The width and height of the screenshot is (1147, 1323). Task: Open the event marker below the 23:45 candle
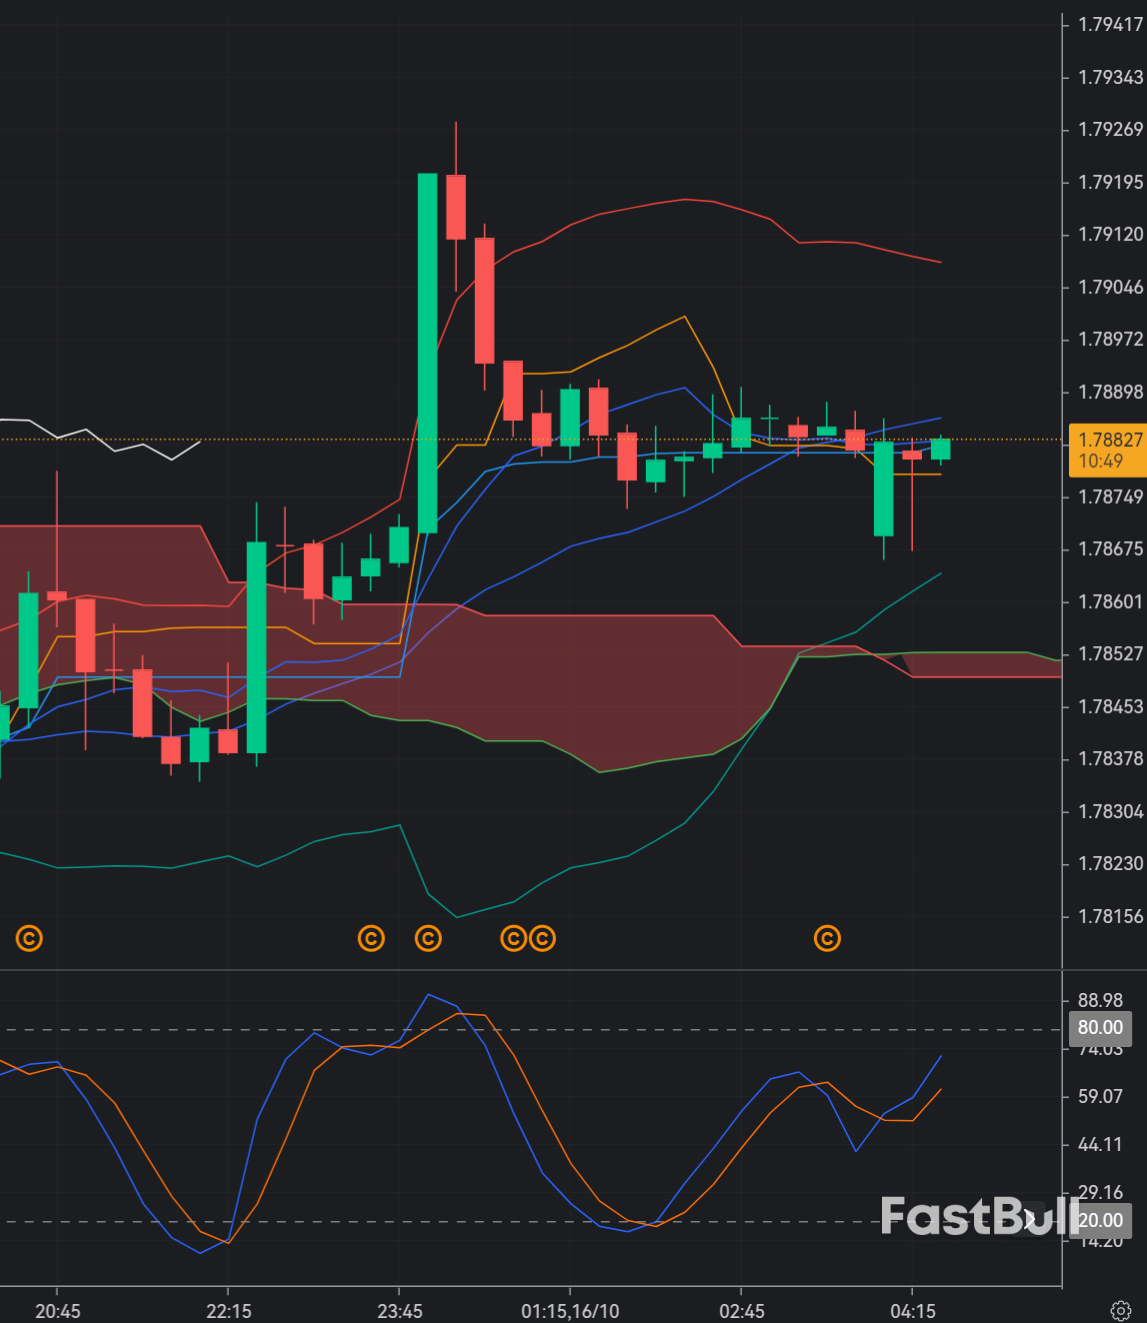tap(428, 938)
